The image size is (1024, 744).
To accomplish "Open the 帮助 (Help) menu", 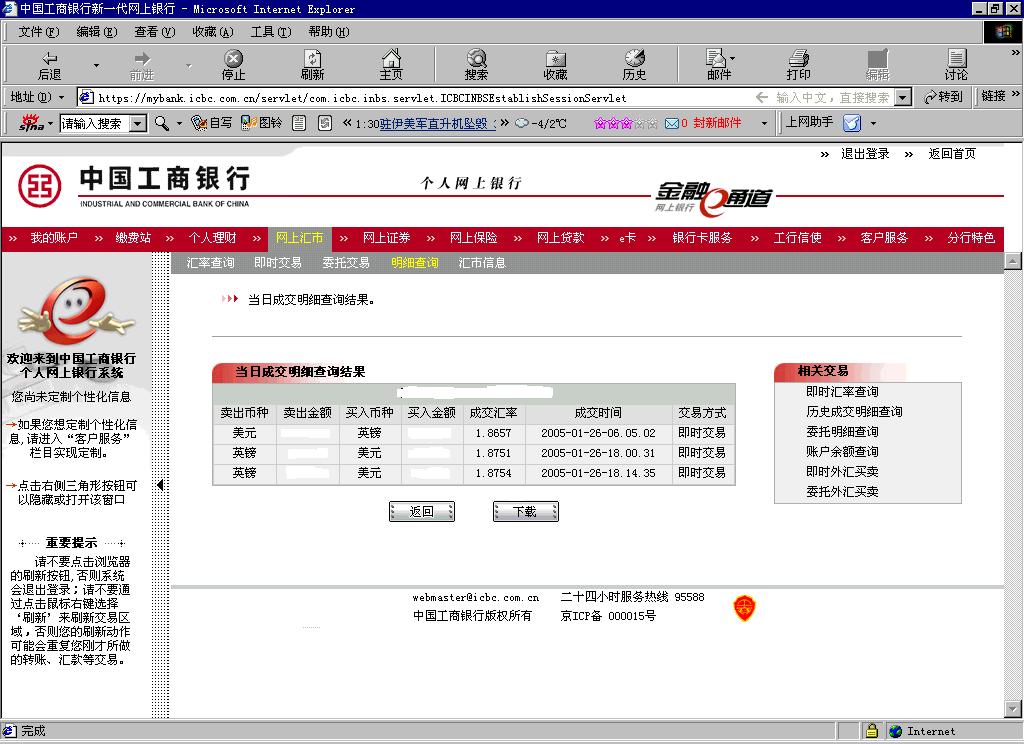I will pos(329,31).
